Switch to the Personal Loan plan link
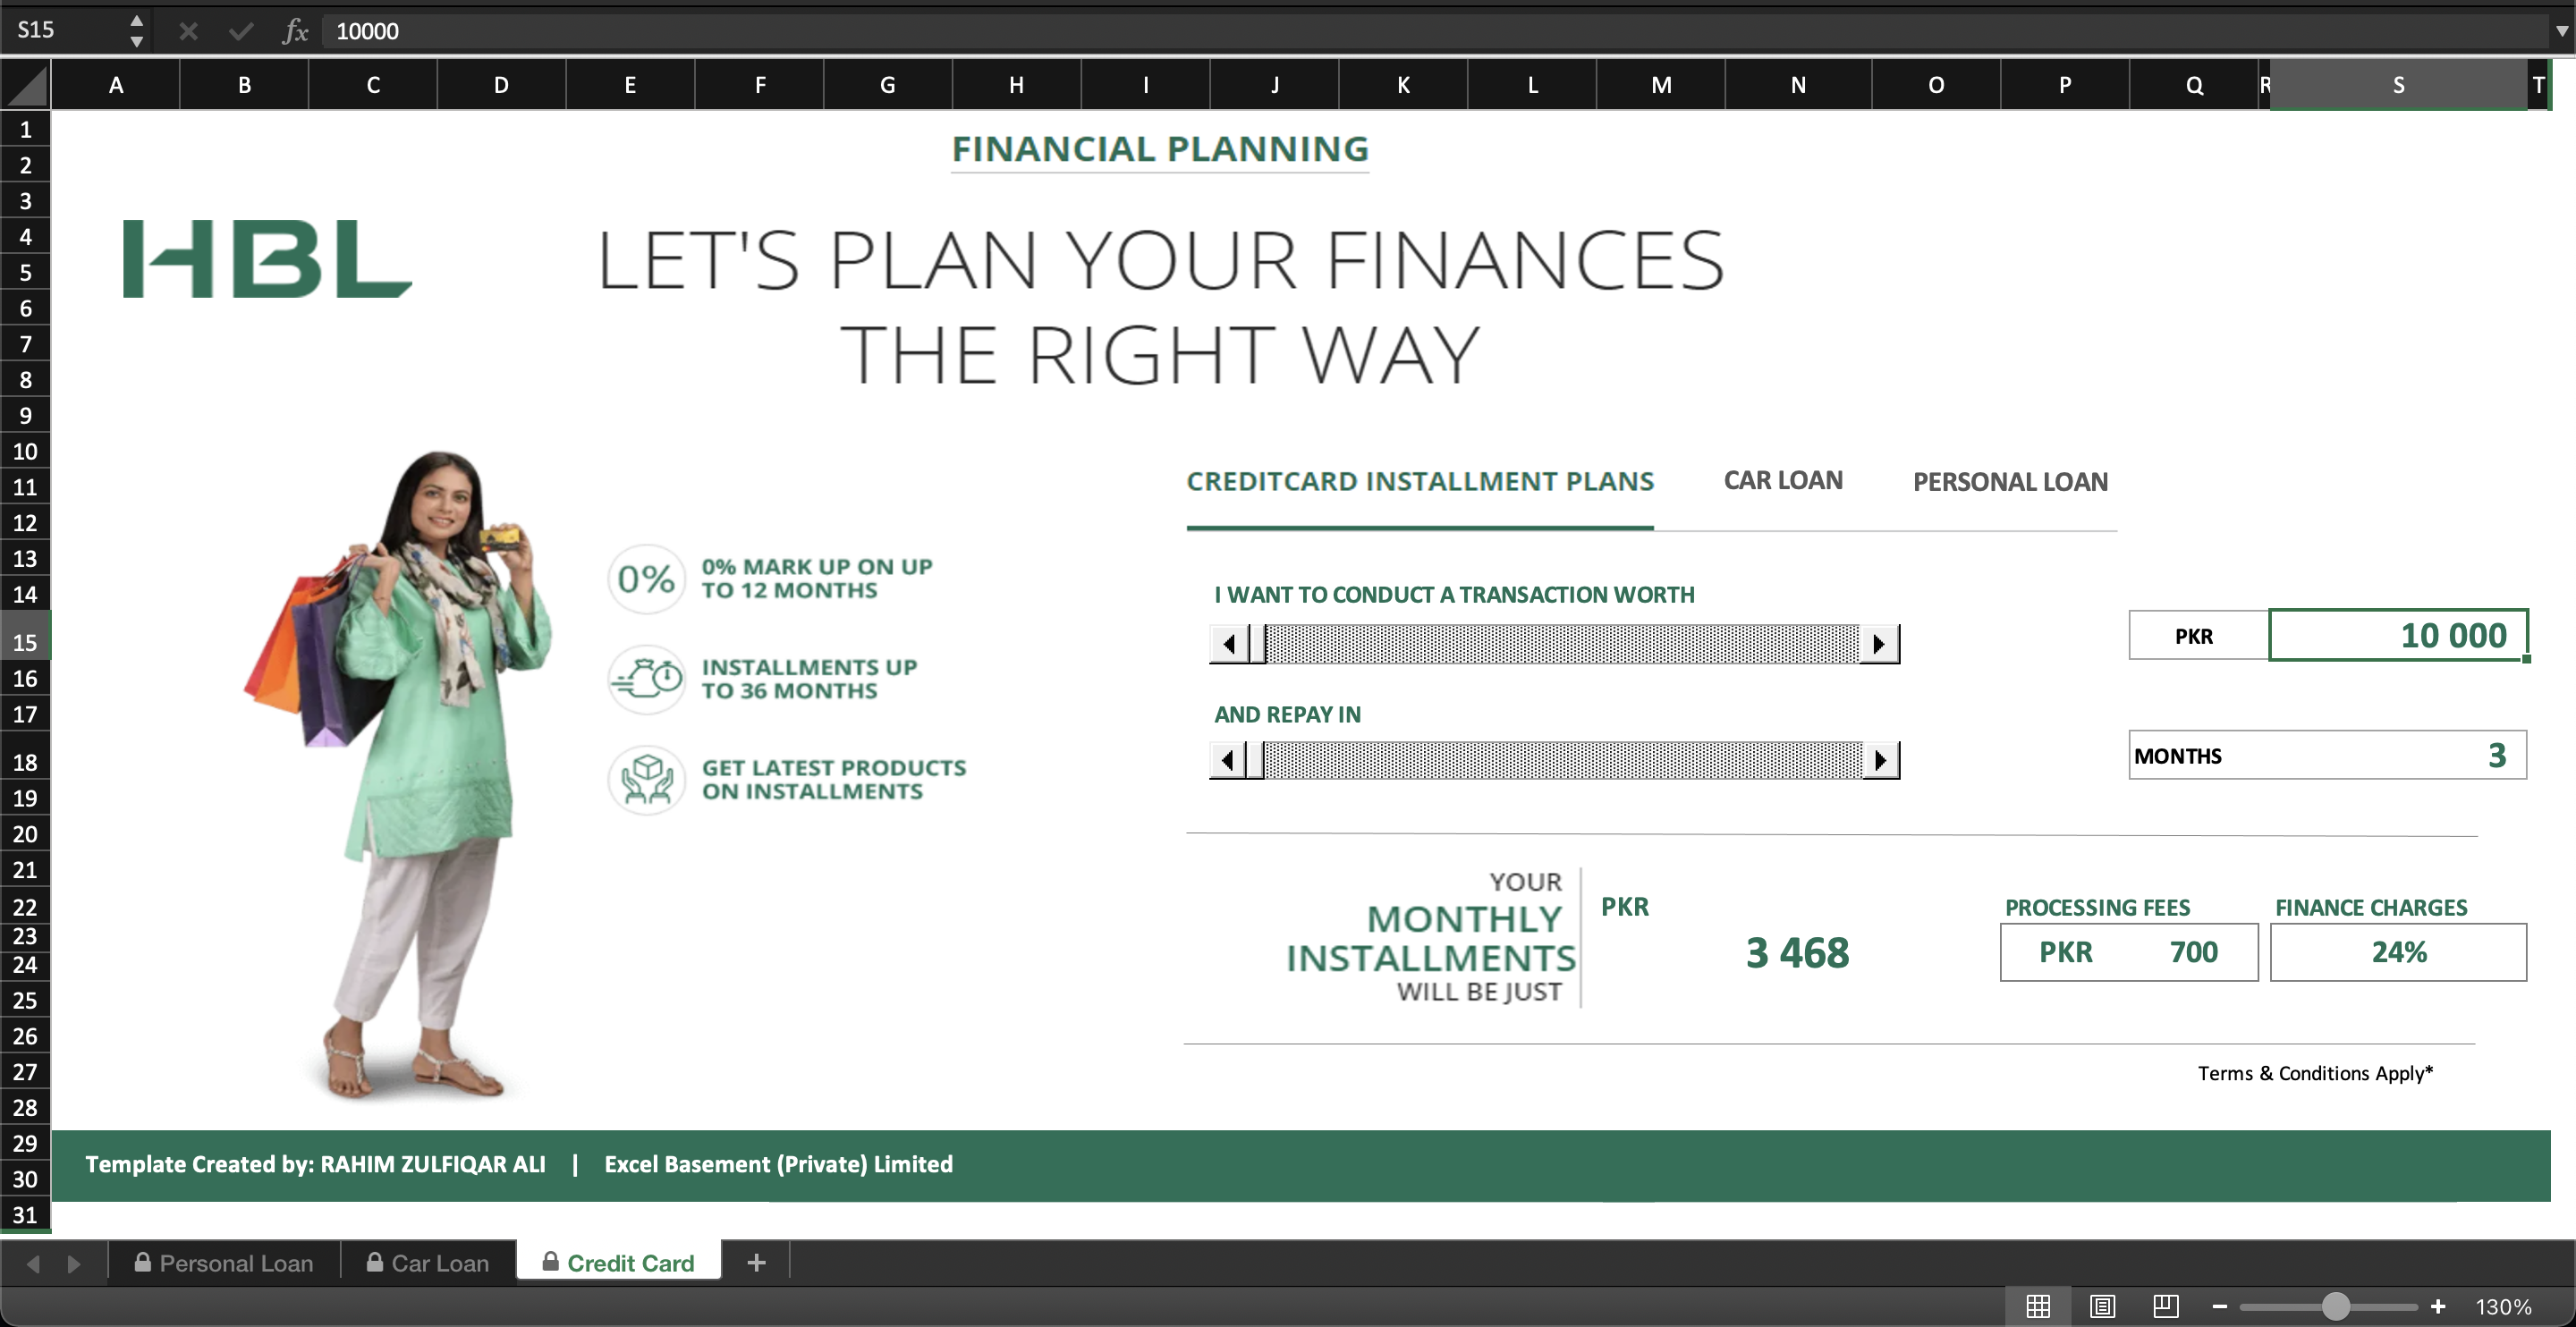The image size is (2576, 1327). [2010, 482]
